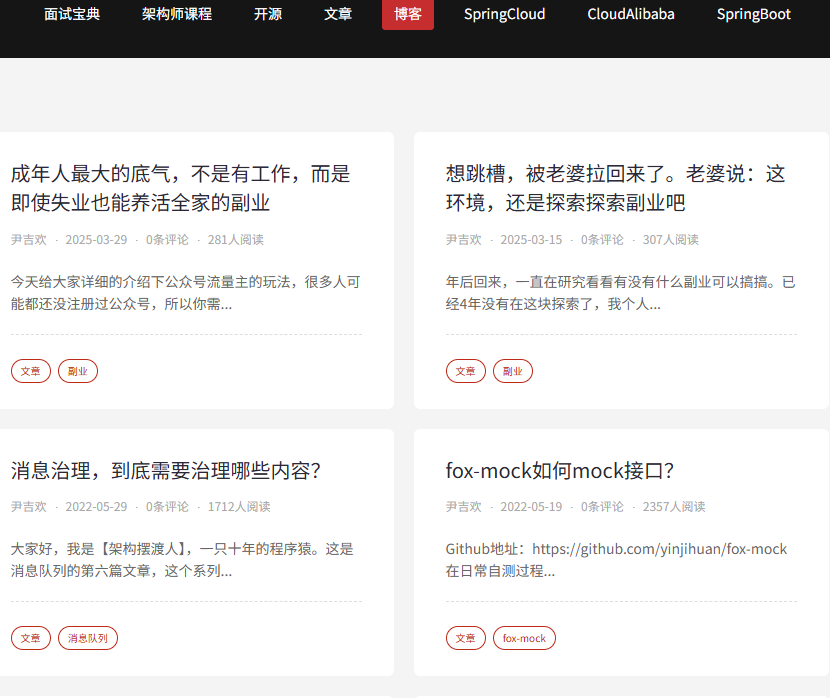
Task: Click 文章 tag under fox-mock card
Action: (x=466, y=638)
